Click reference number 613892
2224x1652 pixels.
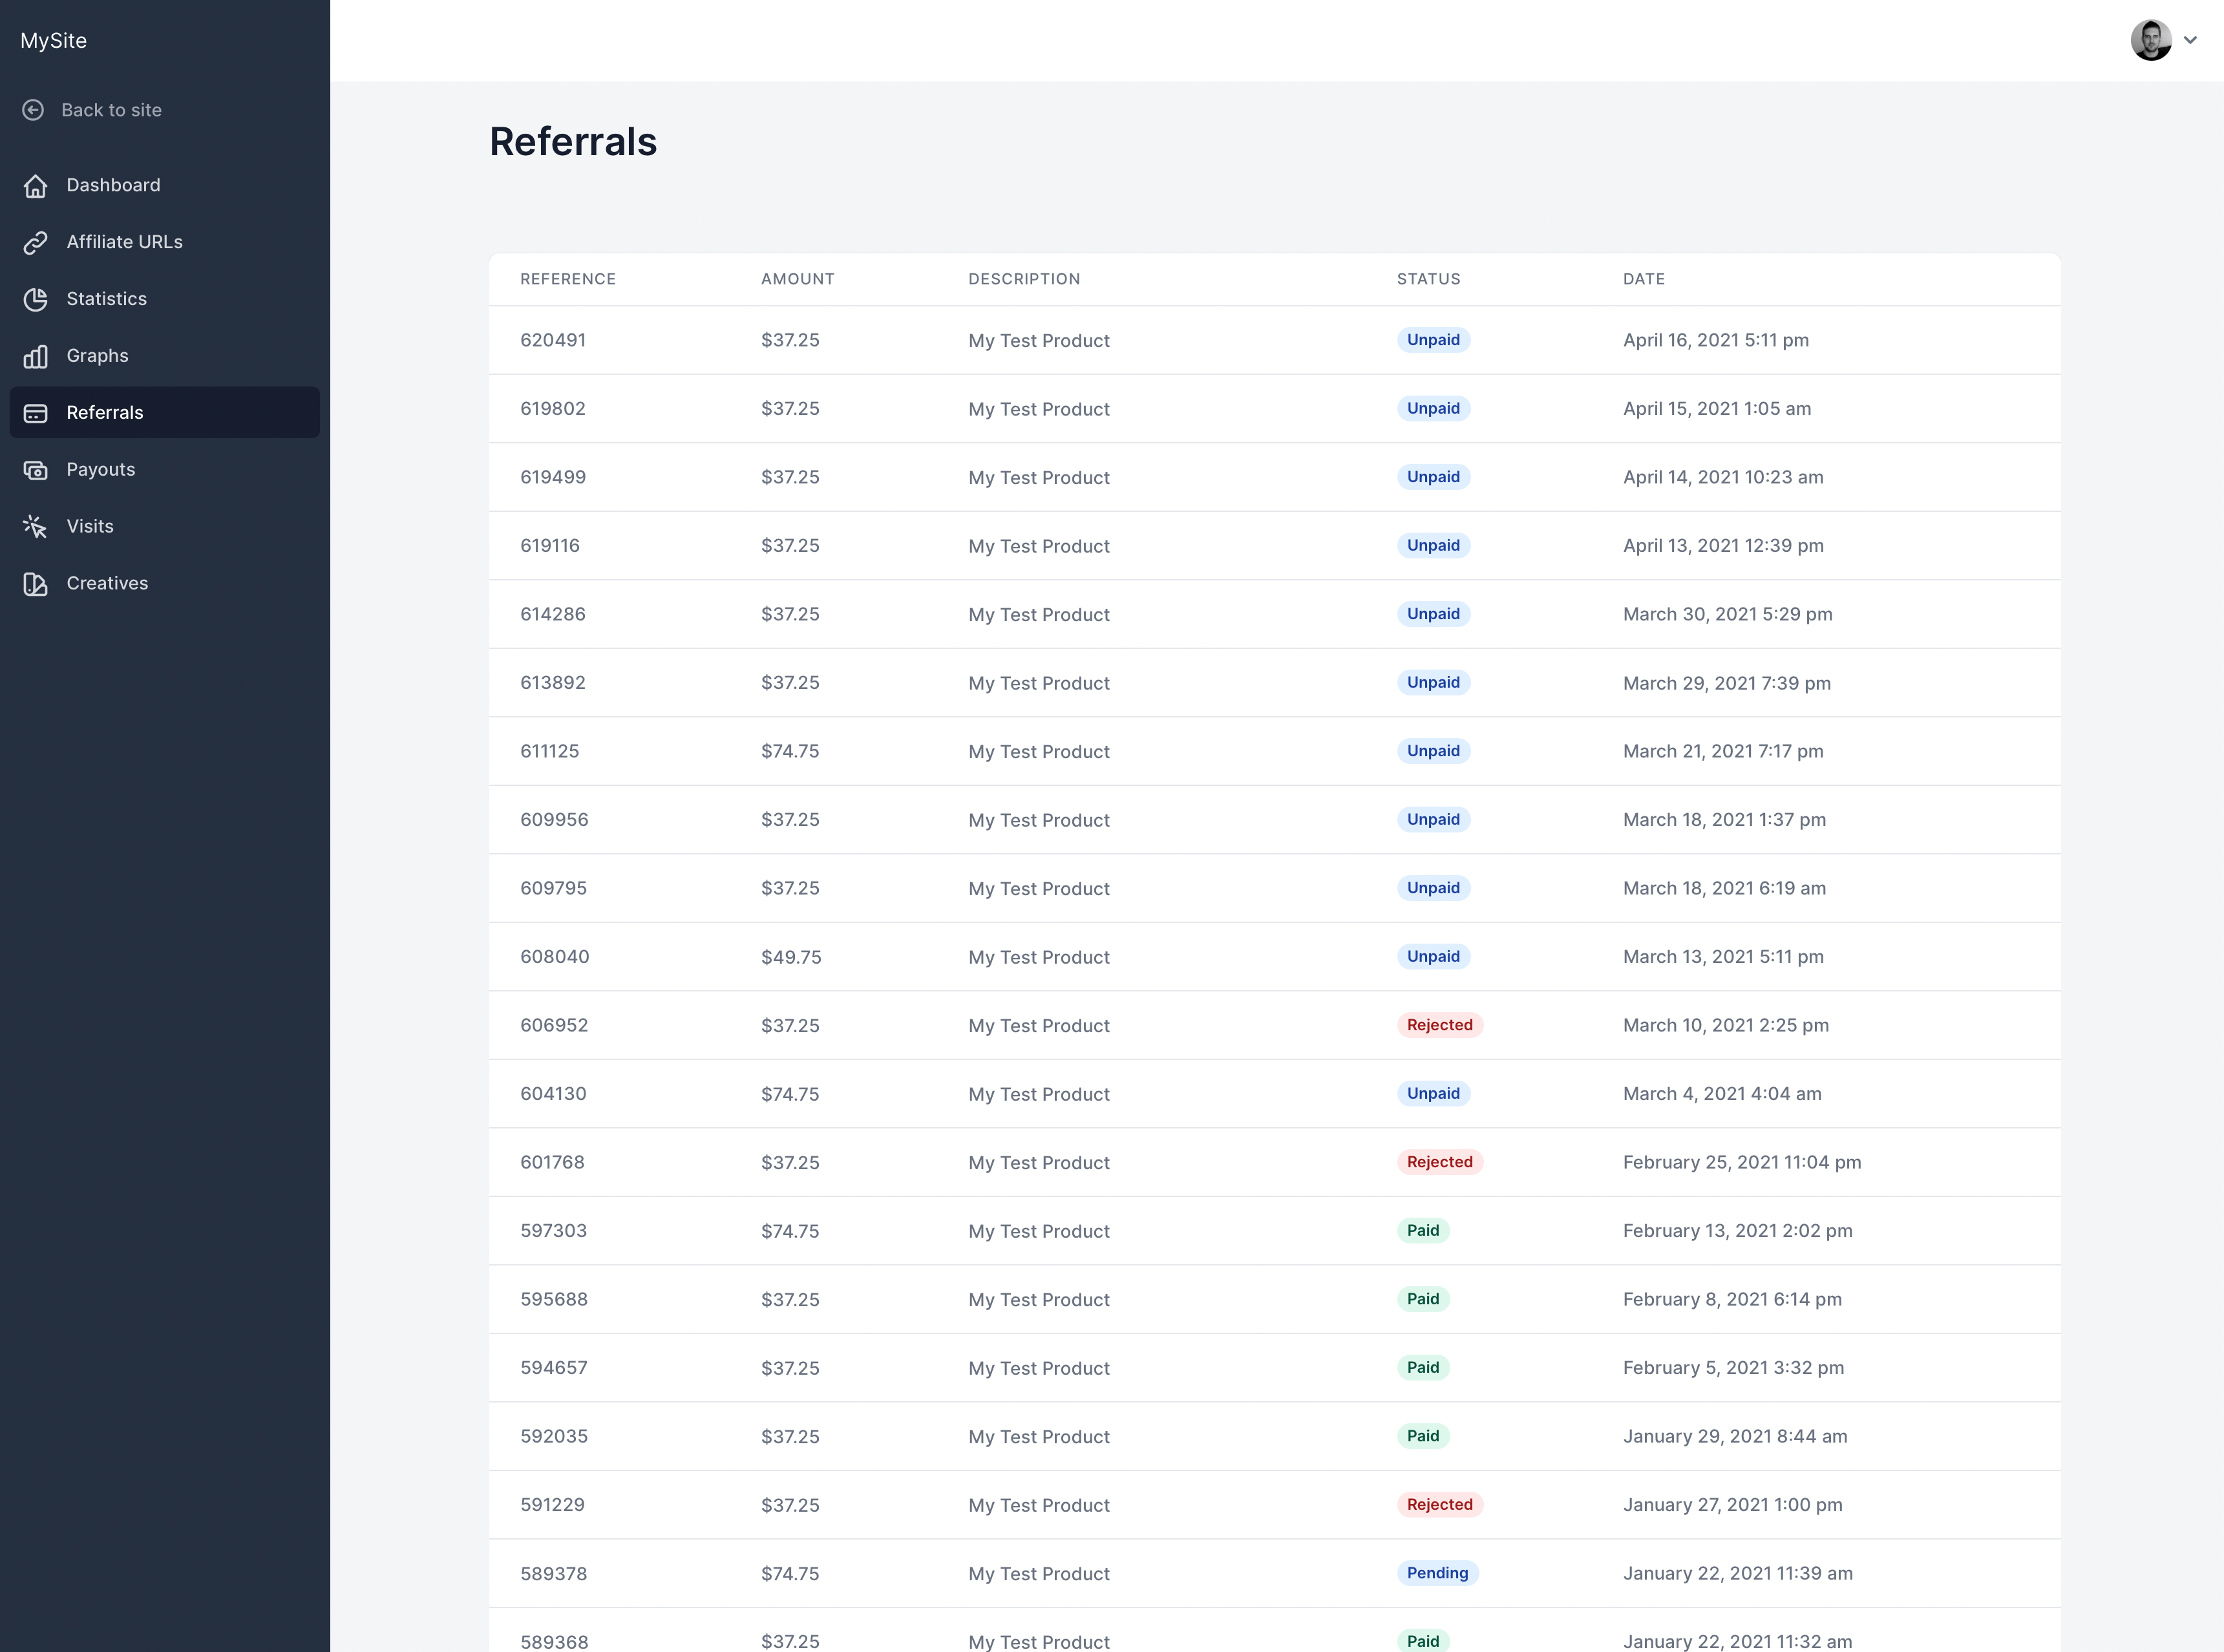pos(553,683)
